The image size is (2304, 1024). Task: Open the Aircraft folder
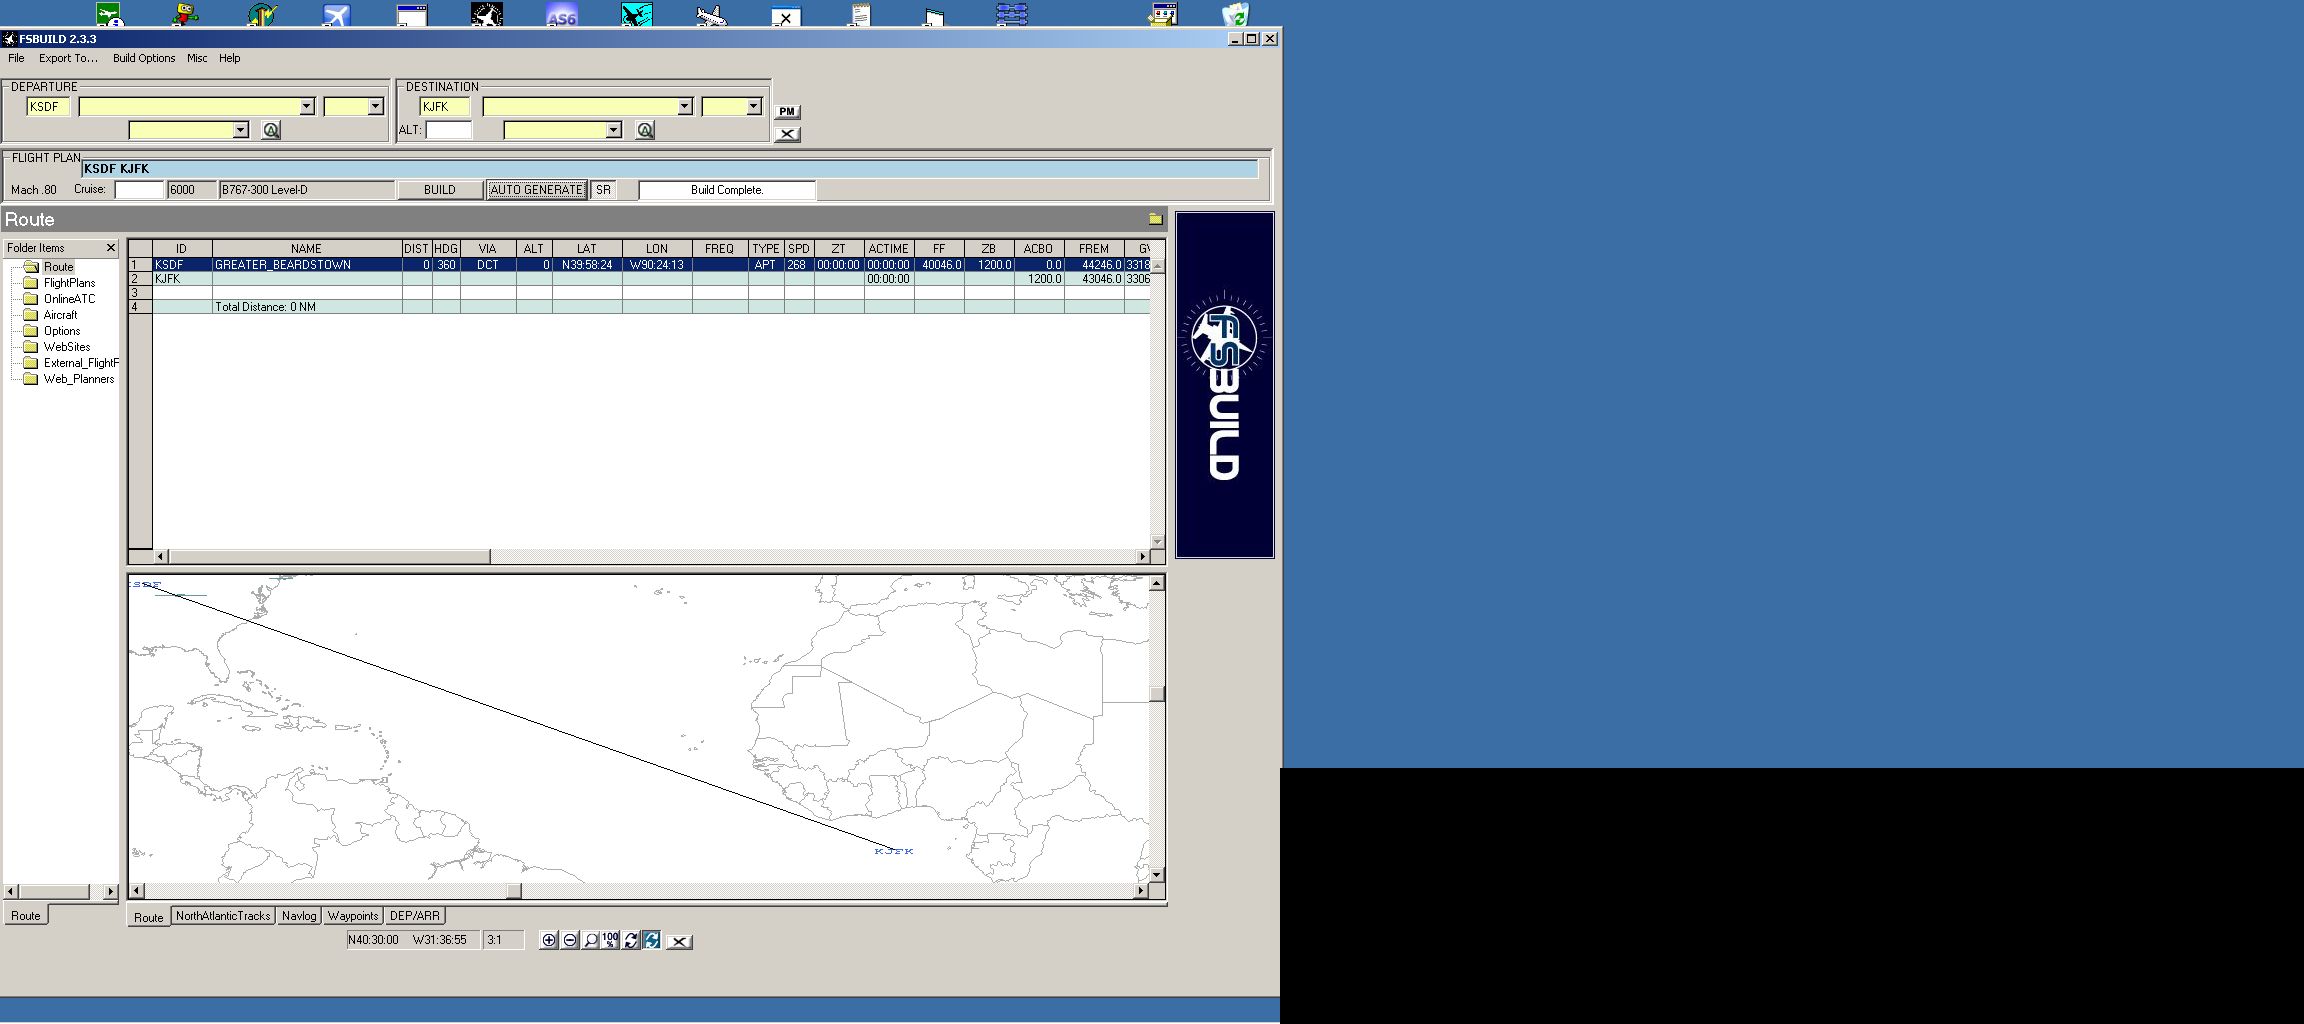[60, 315]
